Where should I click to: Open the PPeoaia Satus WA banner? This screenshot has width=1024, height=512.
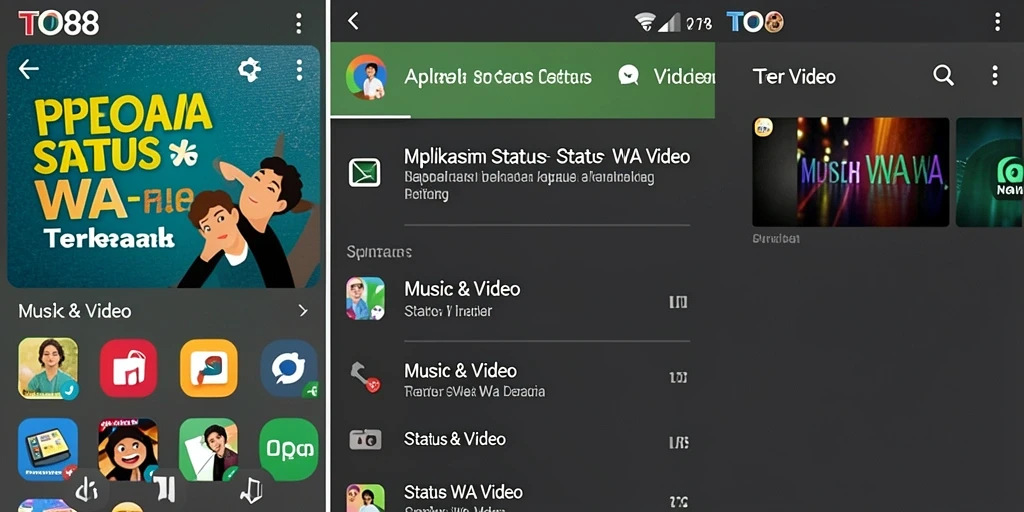click(x=163, y=167)
